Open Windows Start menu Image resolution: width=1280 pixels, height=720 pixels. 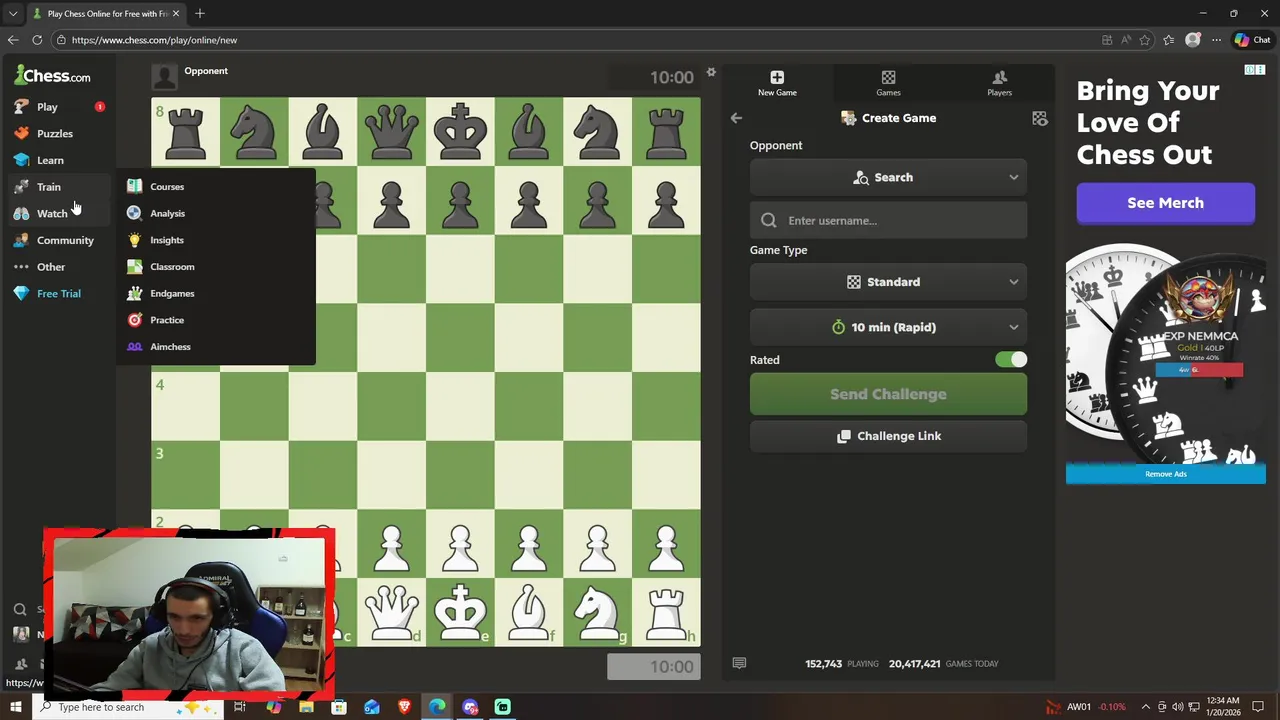15,707
